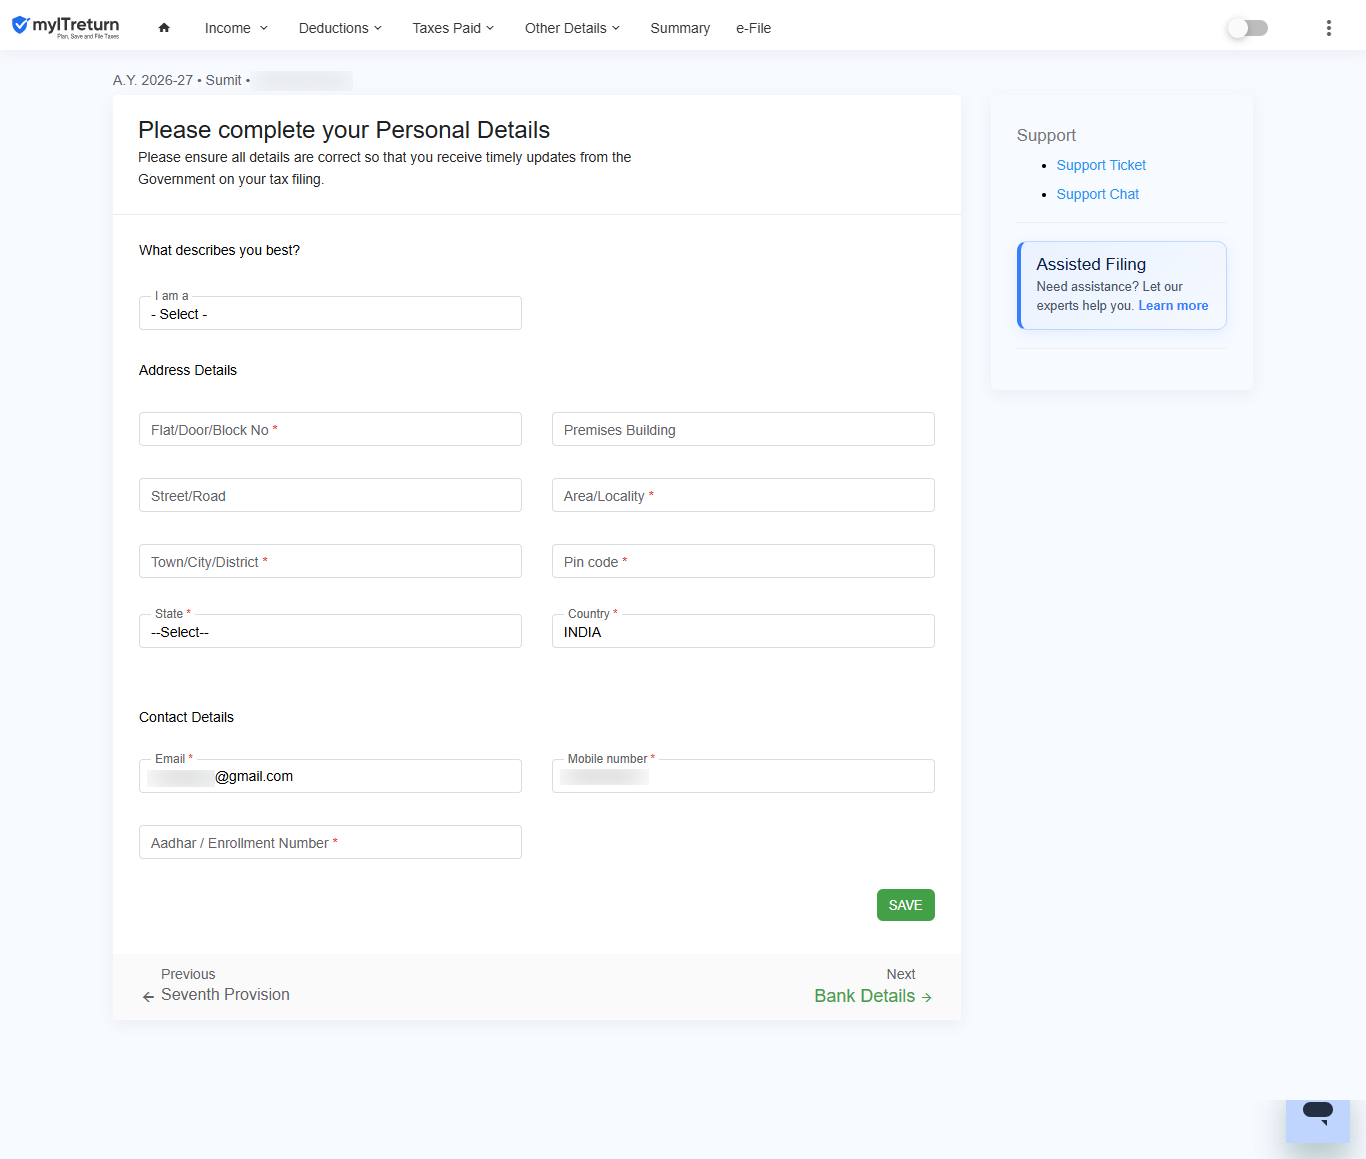Click the Pin code field
Viewport: 1366px width, 1159px height.
tap(743, 561)
